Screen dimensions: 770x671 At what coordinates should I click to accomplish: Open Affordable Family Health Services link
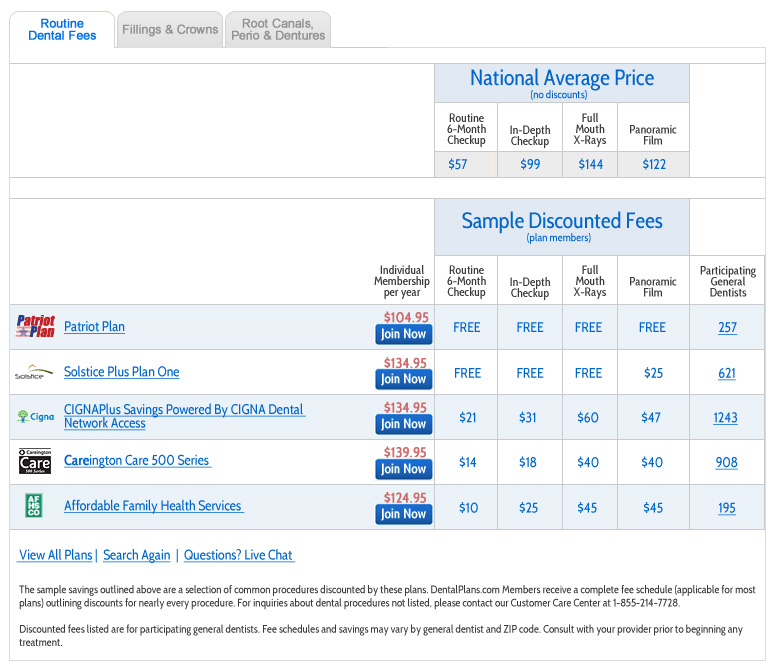[x=154, y=505]
